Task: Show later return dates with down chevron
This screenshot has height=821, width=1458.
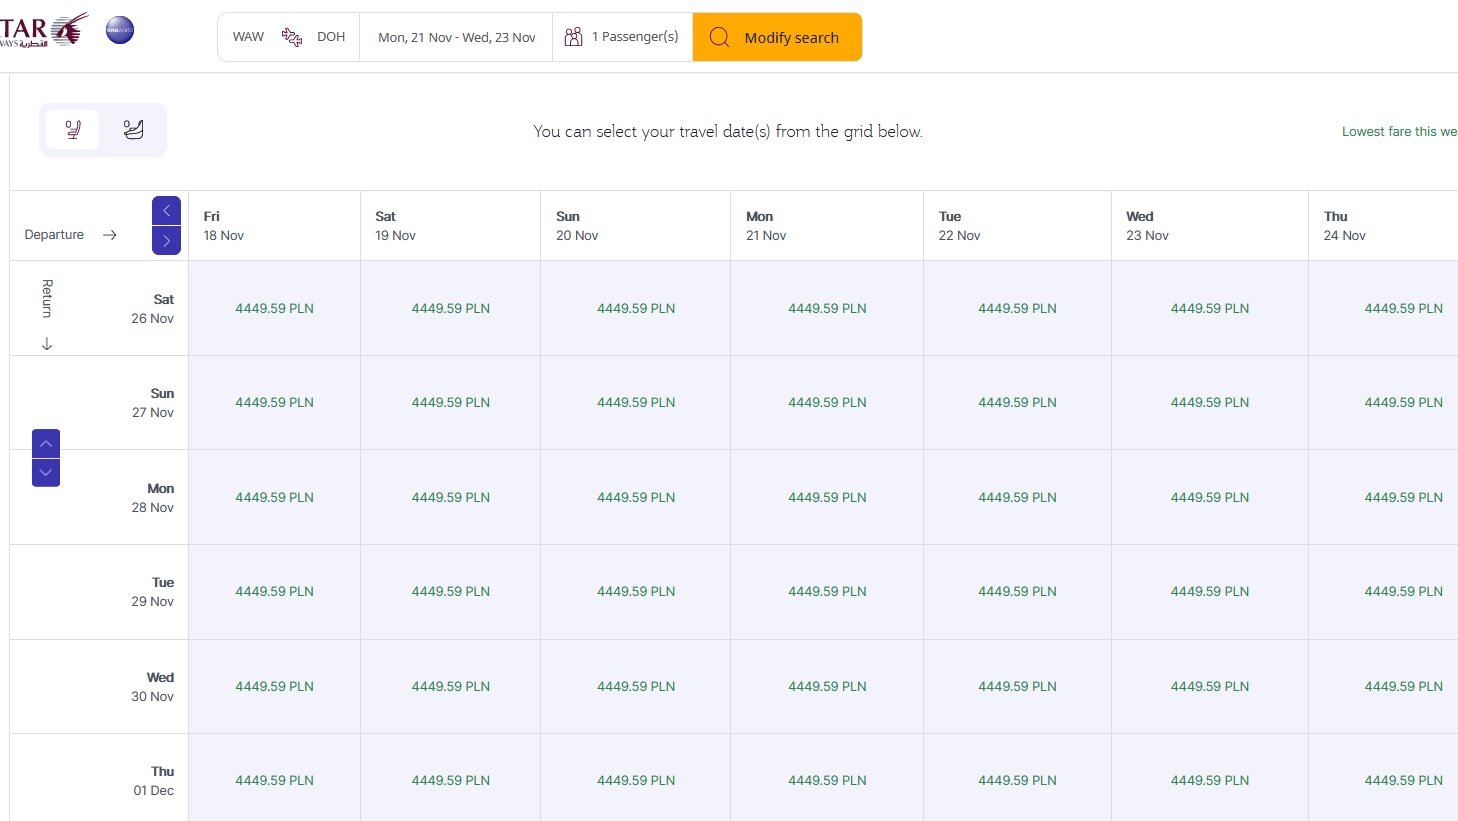Action: click(46, 473)
